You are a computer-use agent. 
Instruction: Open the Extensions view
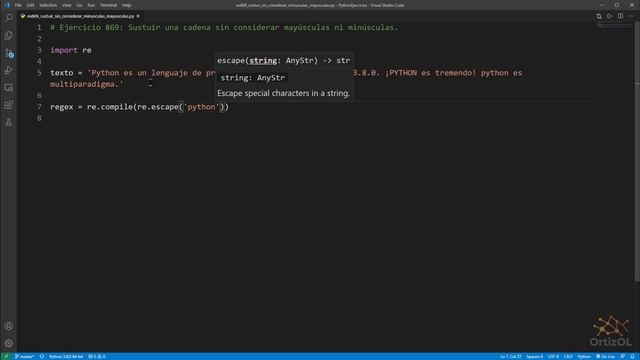click(x=9, y=105)
